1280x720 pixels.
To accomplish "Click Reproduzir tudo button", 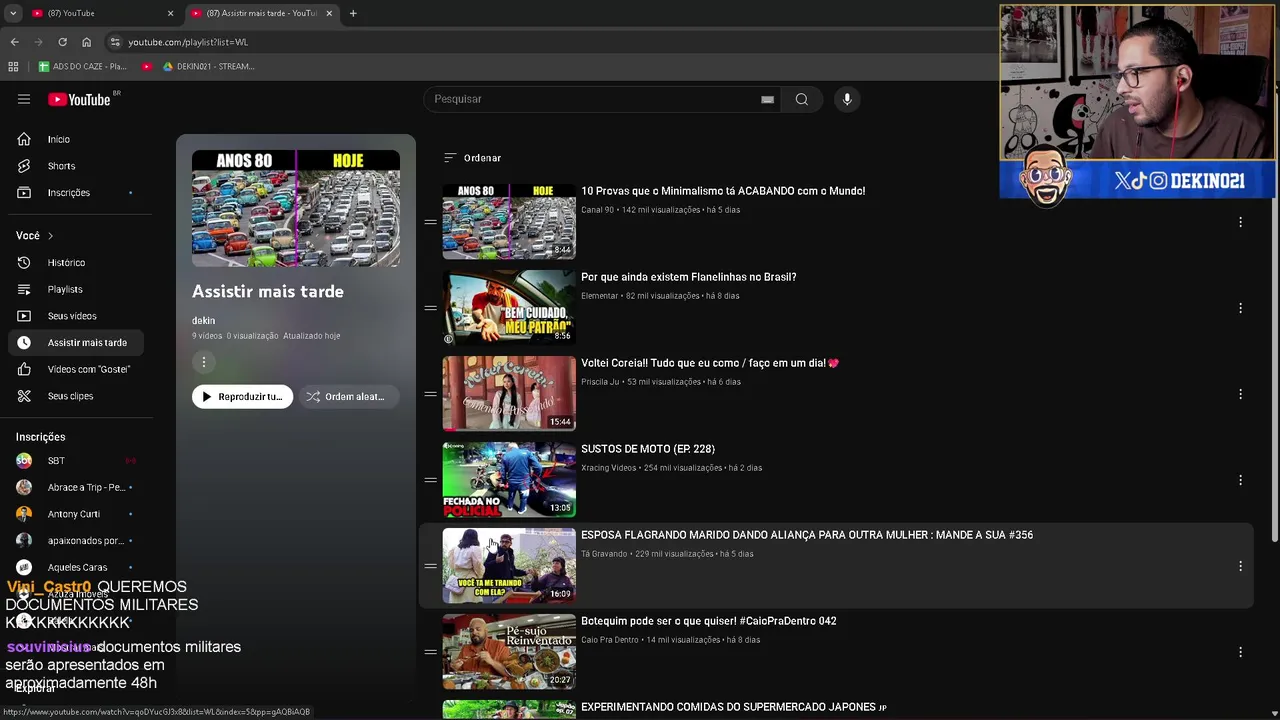I will coord(242,397).
